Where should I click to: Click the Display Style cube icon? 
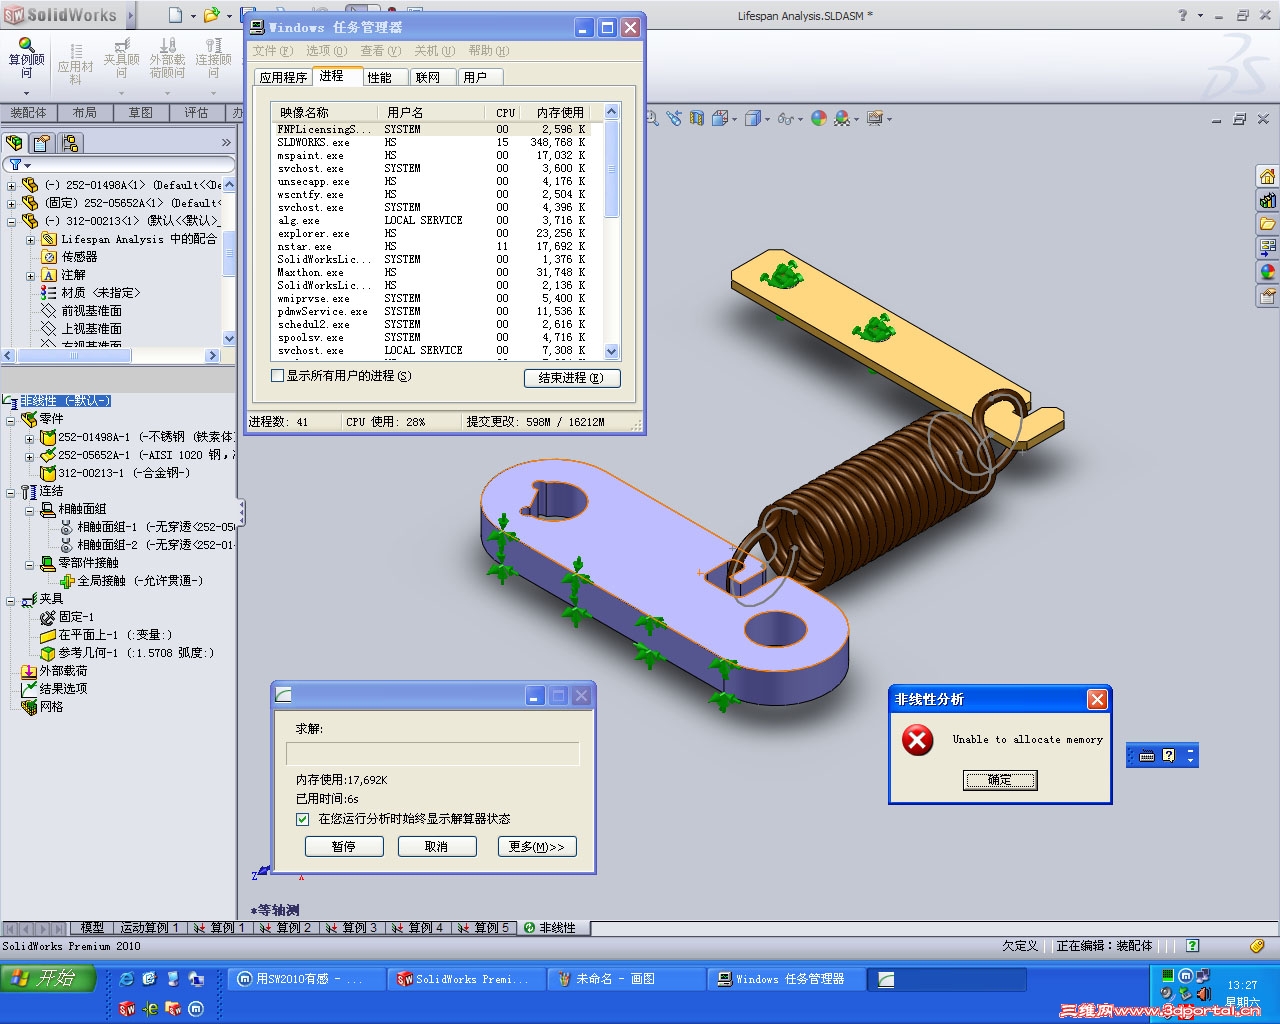click(753, 118)
